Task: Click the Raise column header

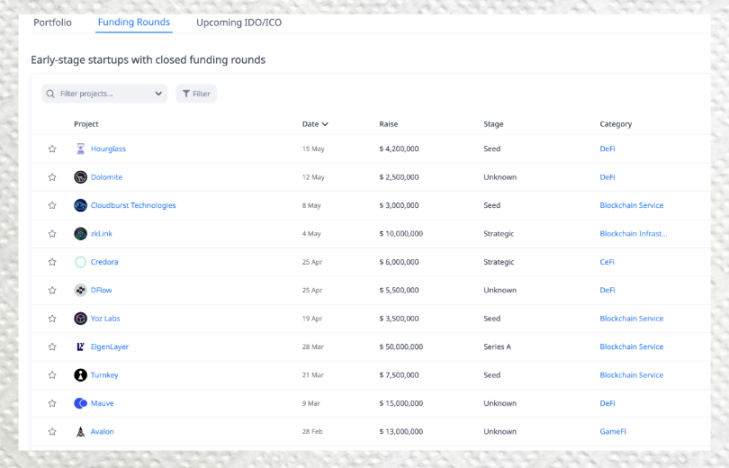Action: pos(389,124)
